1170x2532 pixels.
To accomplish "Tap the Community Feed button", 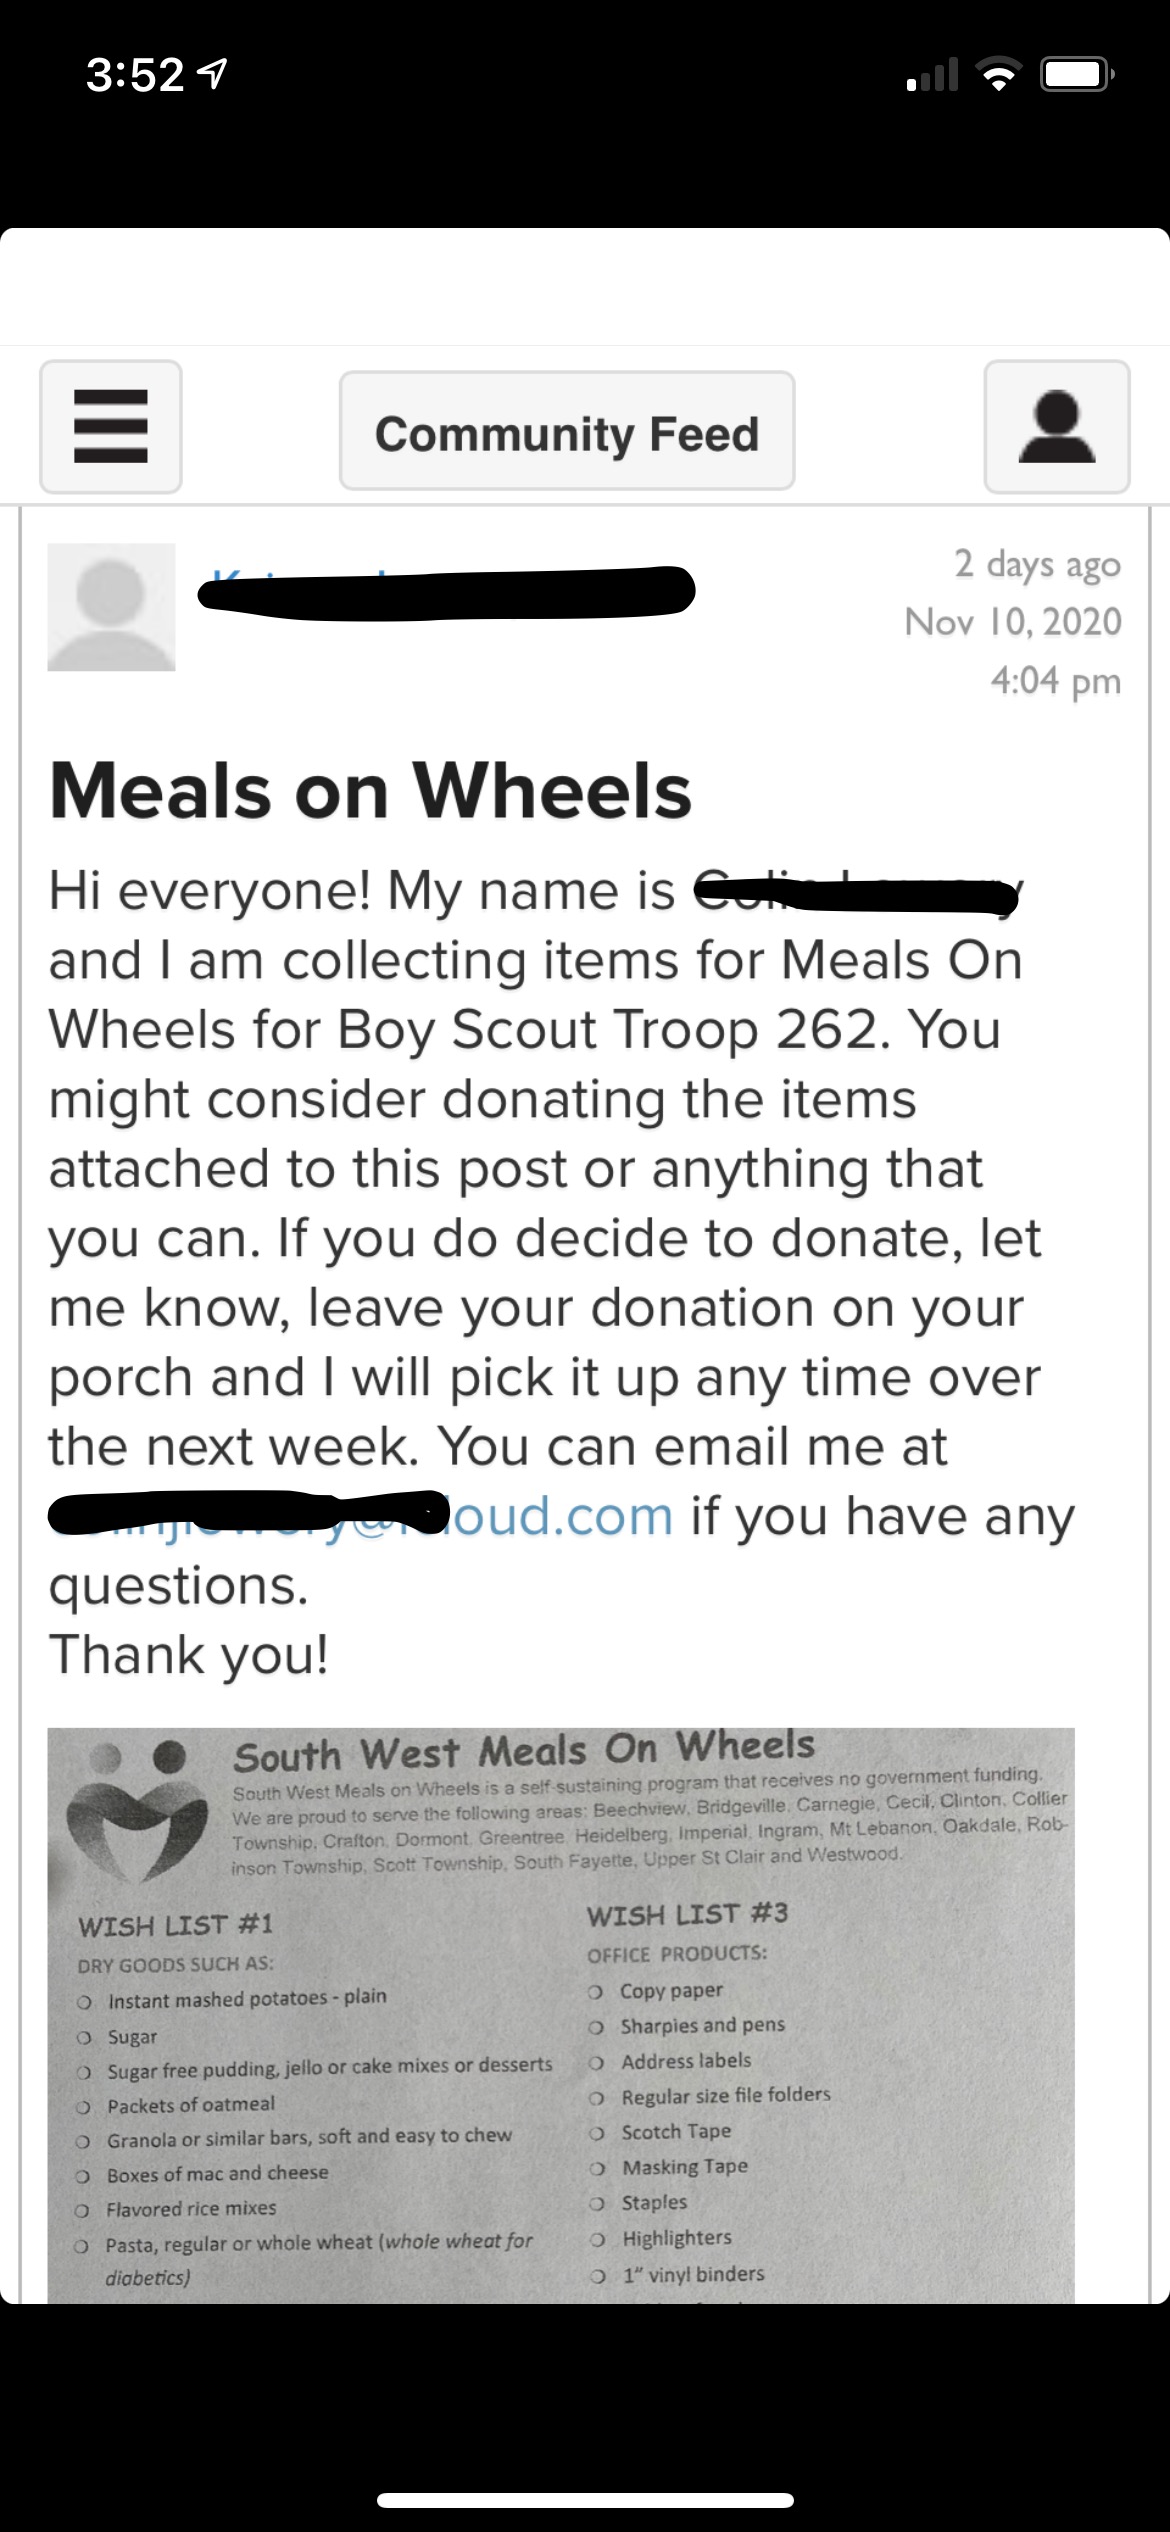I will [x=567, y=432].
